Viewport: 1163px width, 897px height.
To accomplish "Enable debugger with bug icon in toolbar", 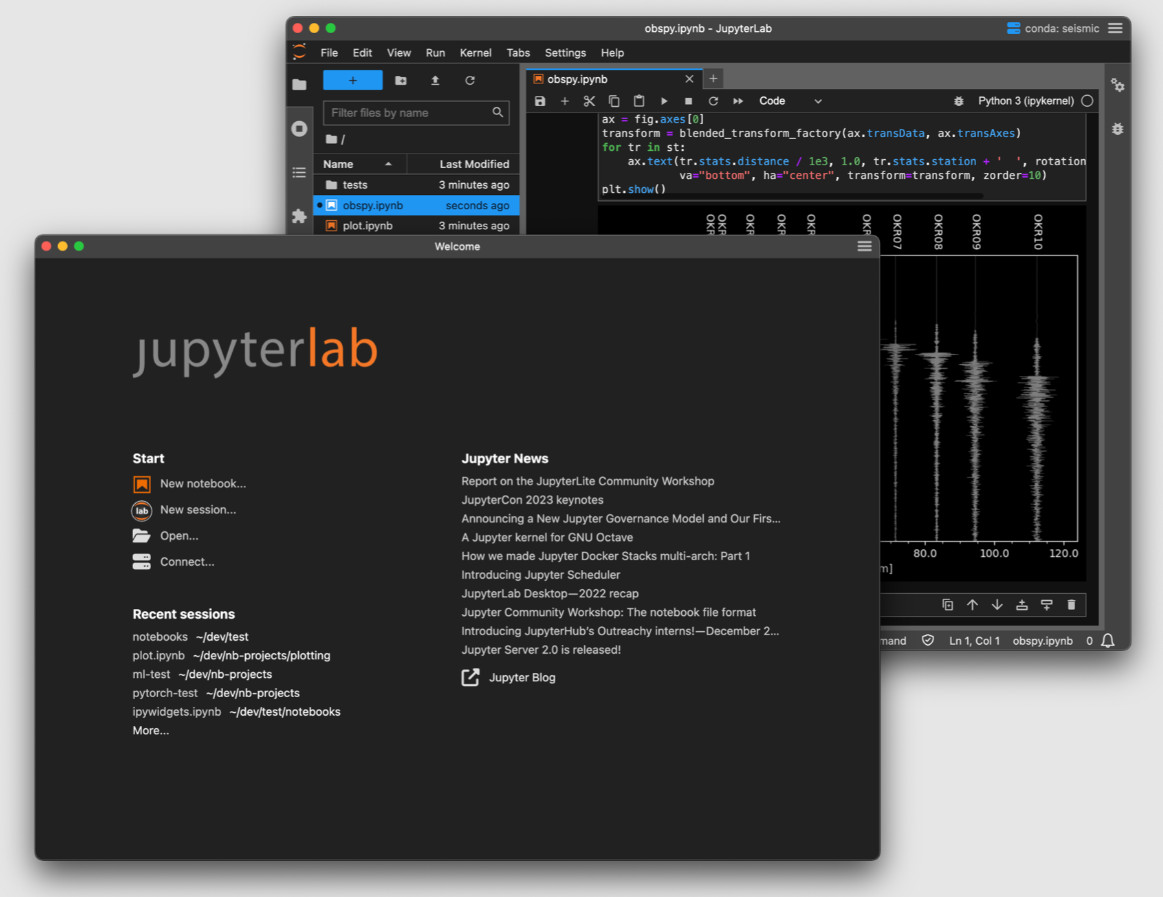I will [x=958, y=101].
